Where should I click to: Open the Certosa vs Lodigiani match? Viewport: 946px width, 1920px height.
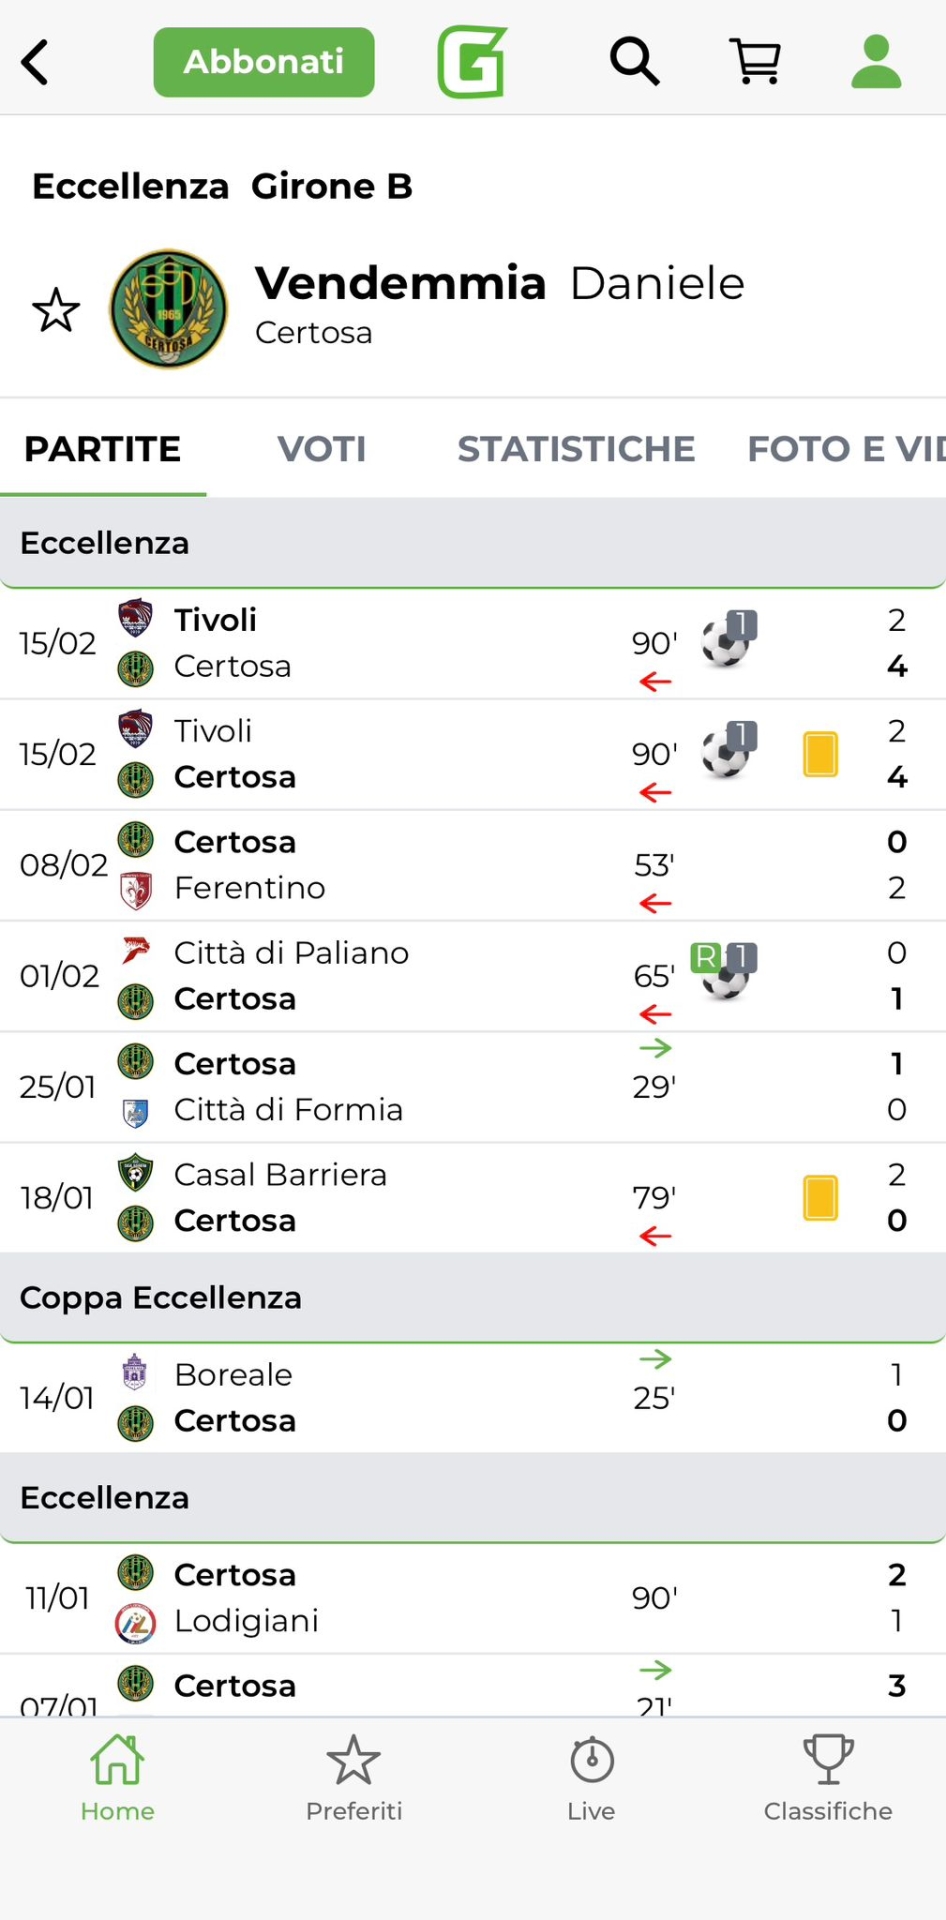pyautogui.click(x=400, y=1598)
